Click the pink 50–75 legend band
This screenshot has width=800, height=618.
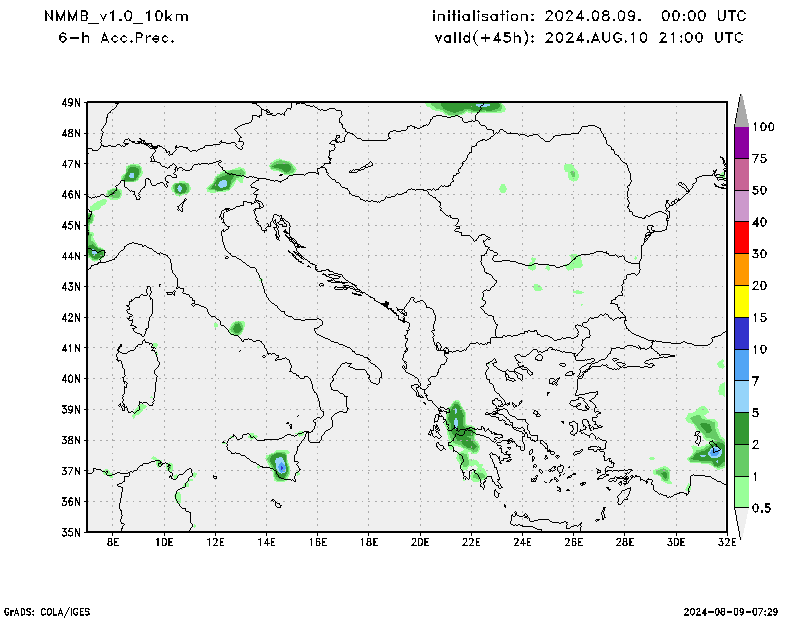[x=741, y=174]
